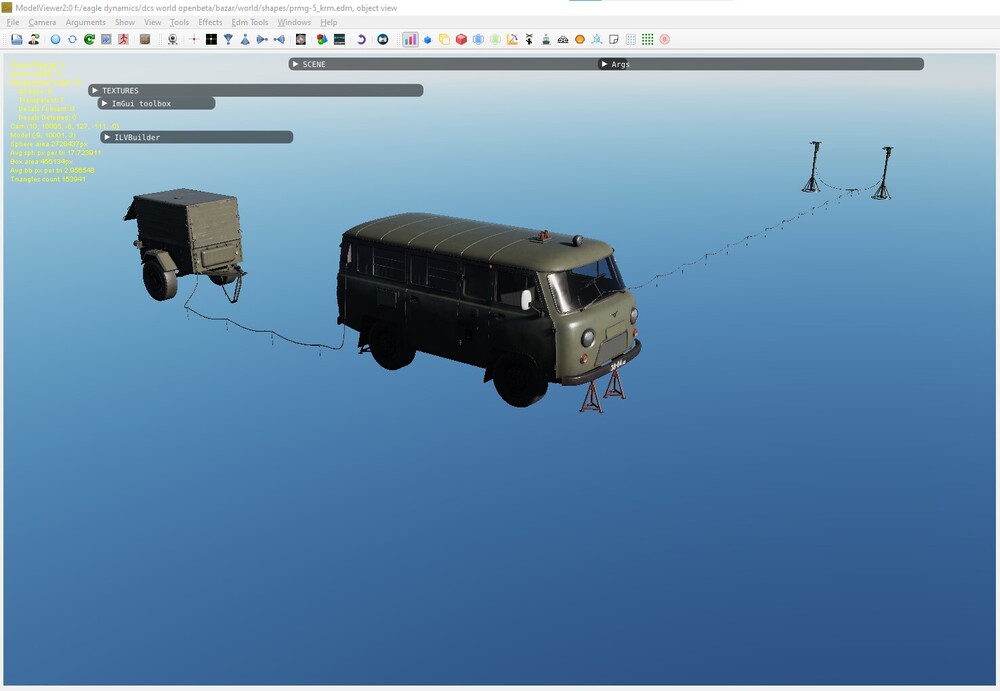Click the right-pointing blue cone view icon
Image resolution: width=1000 pixels, height=691 pixels.
pyautogui.click(x=262, y=40)
